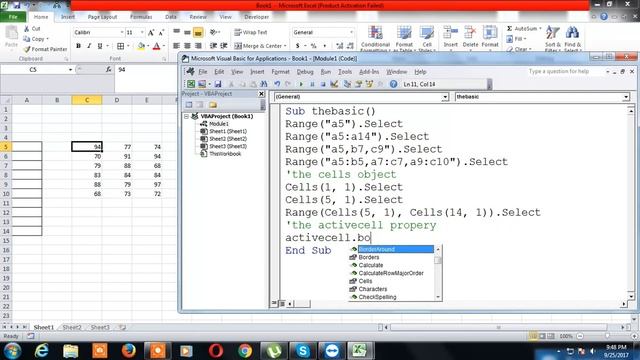Click the Conditional Formatting icon
The image size is (640, 360).
(x=375, y=37)
